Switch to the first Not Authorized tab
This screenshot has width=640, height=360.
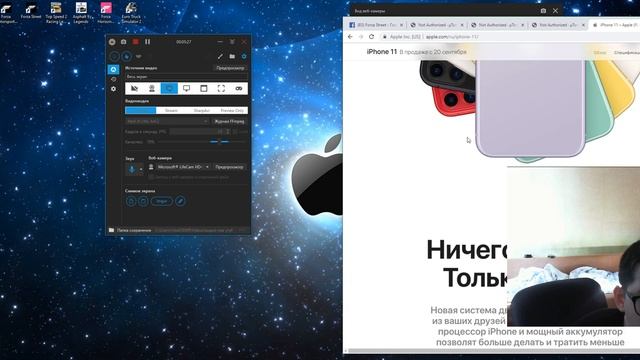(x=437, y=25)
